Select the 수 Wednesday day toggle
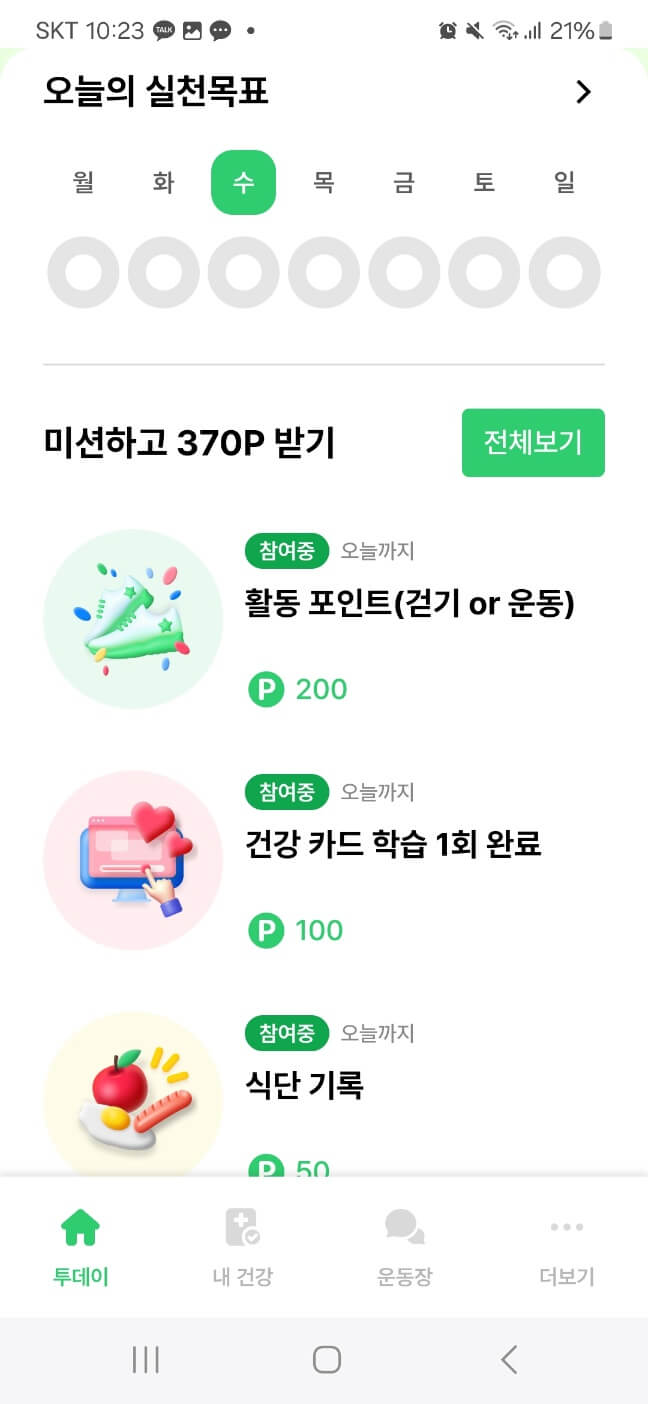 243,182
